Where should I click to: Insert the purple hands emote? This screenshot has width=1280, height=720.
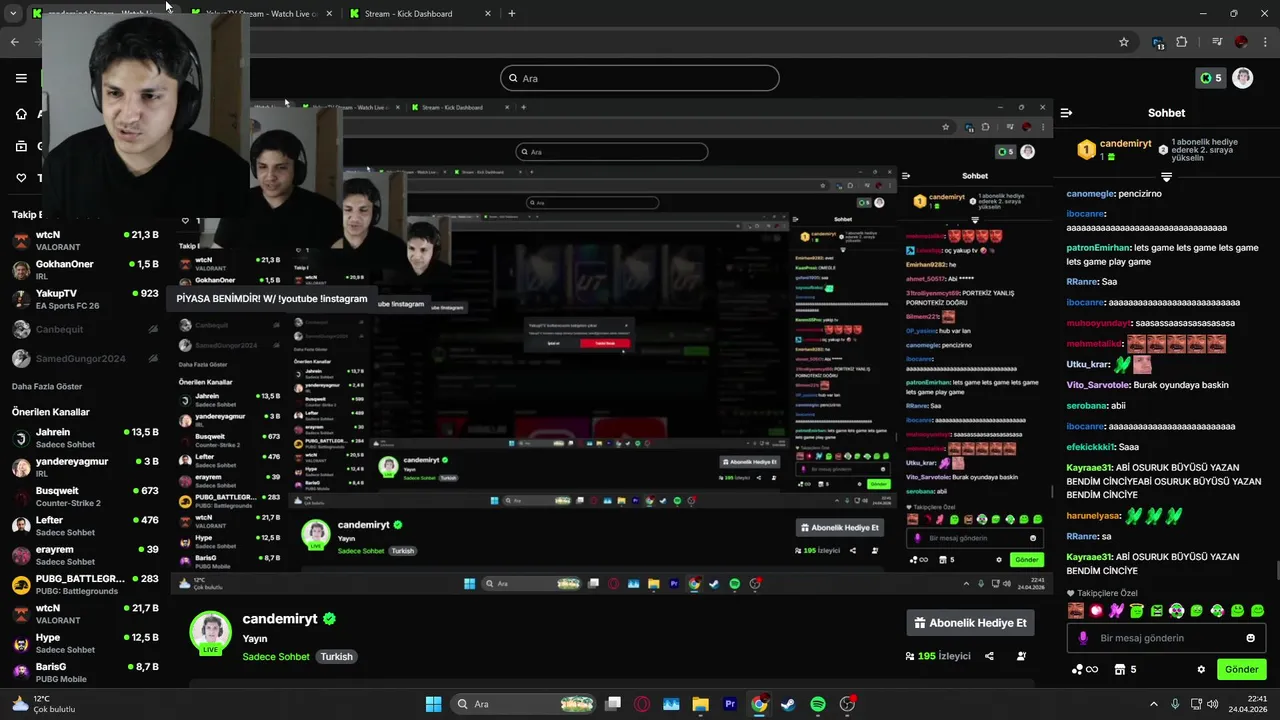[1116, 611]
